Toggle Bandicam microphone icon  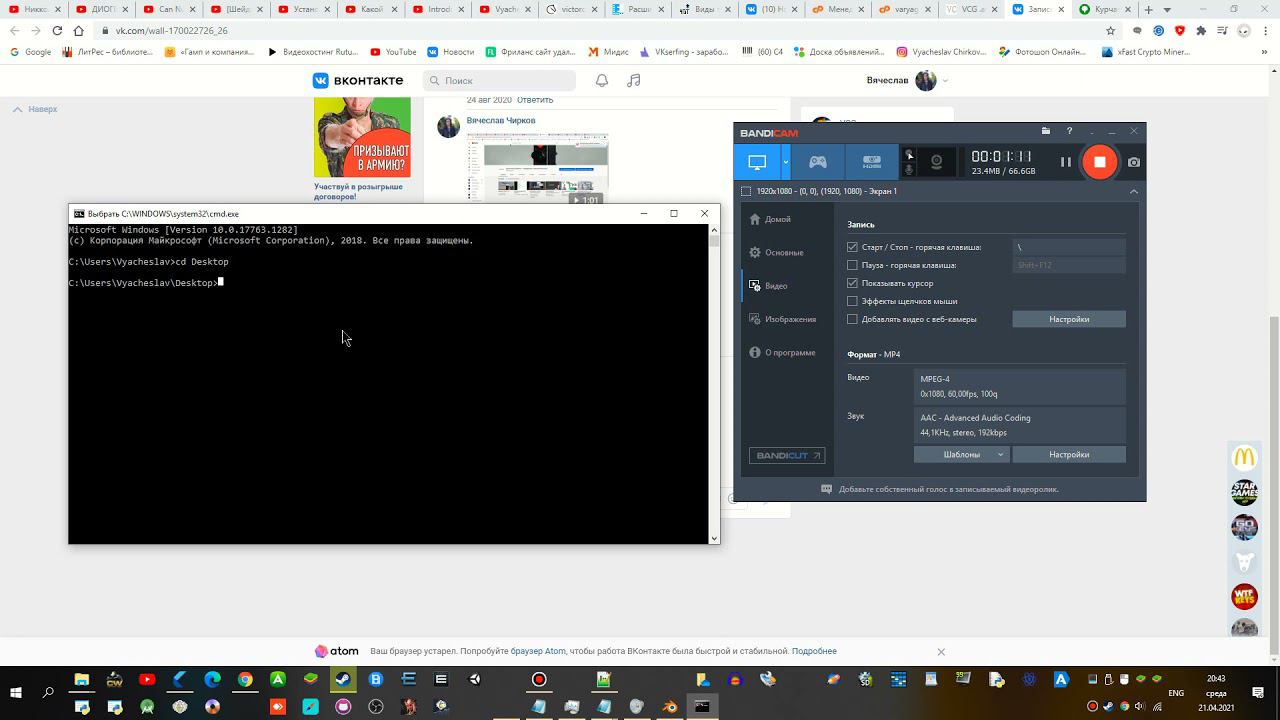pos(909,170)
